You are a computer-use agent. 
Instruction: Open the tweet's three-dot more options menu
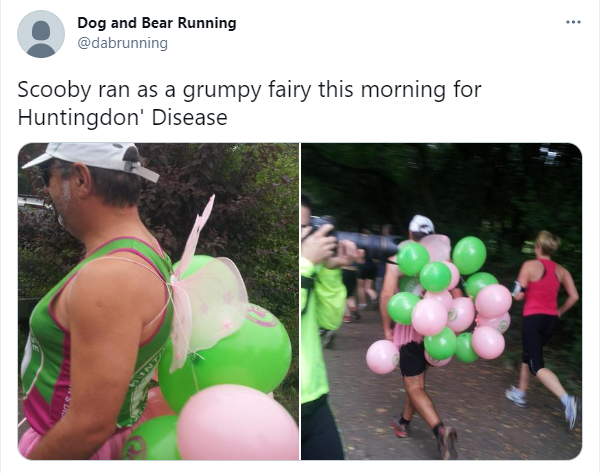(x=573, y=22)
